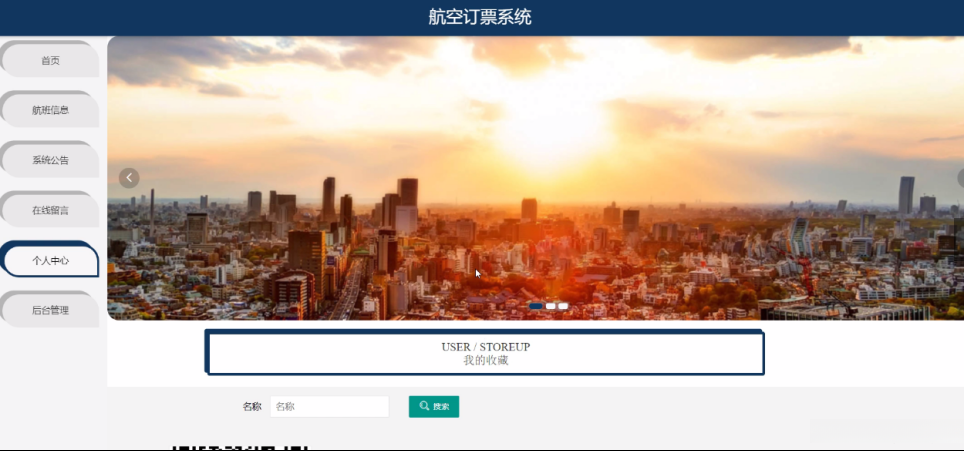Click the 航空订票系统 header title
Viewport: 964px width, 451px height.
[480, 17]
